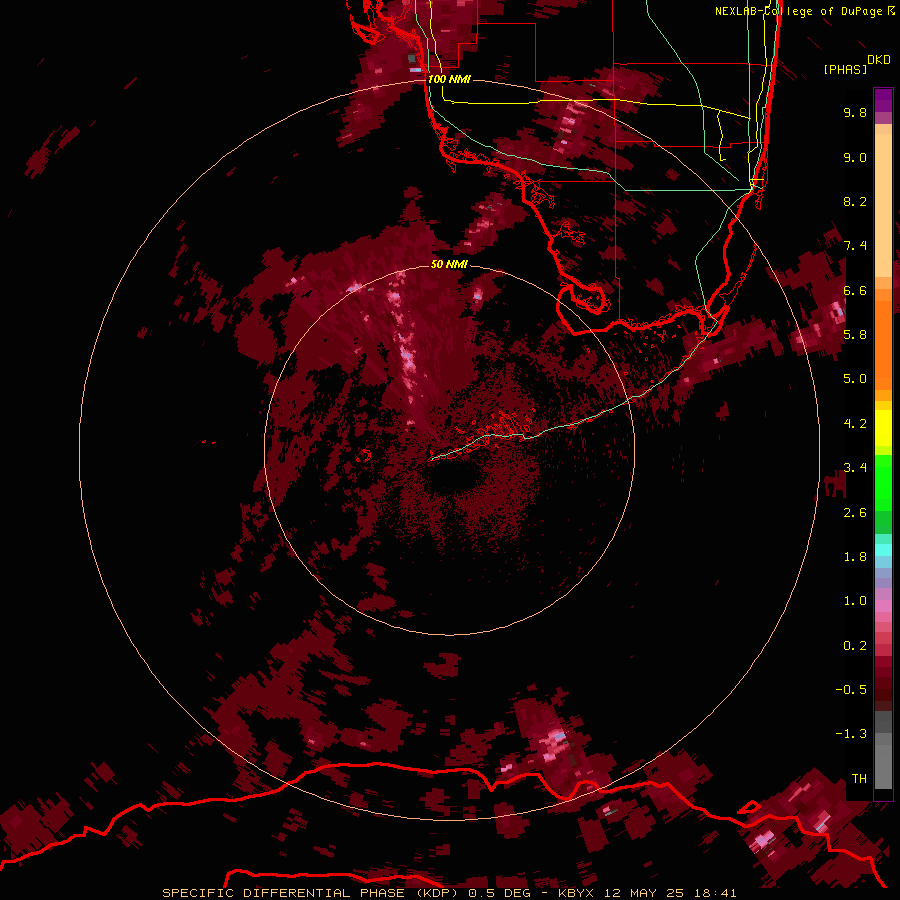
Task: Click the 18:41 timestamp in the caption
Action: click(x=715, y=893)
